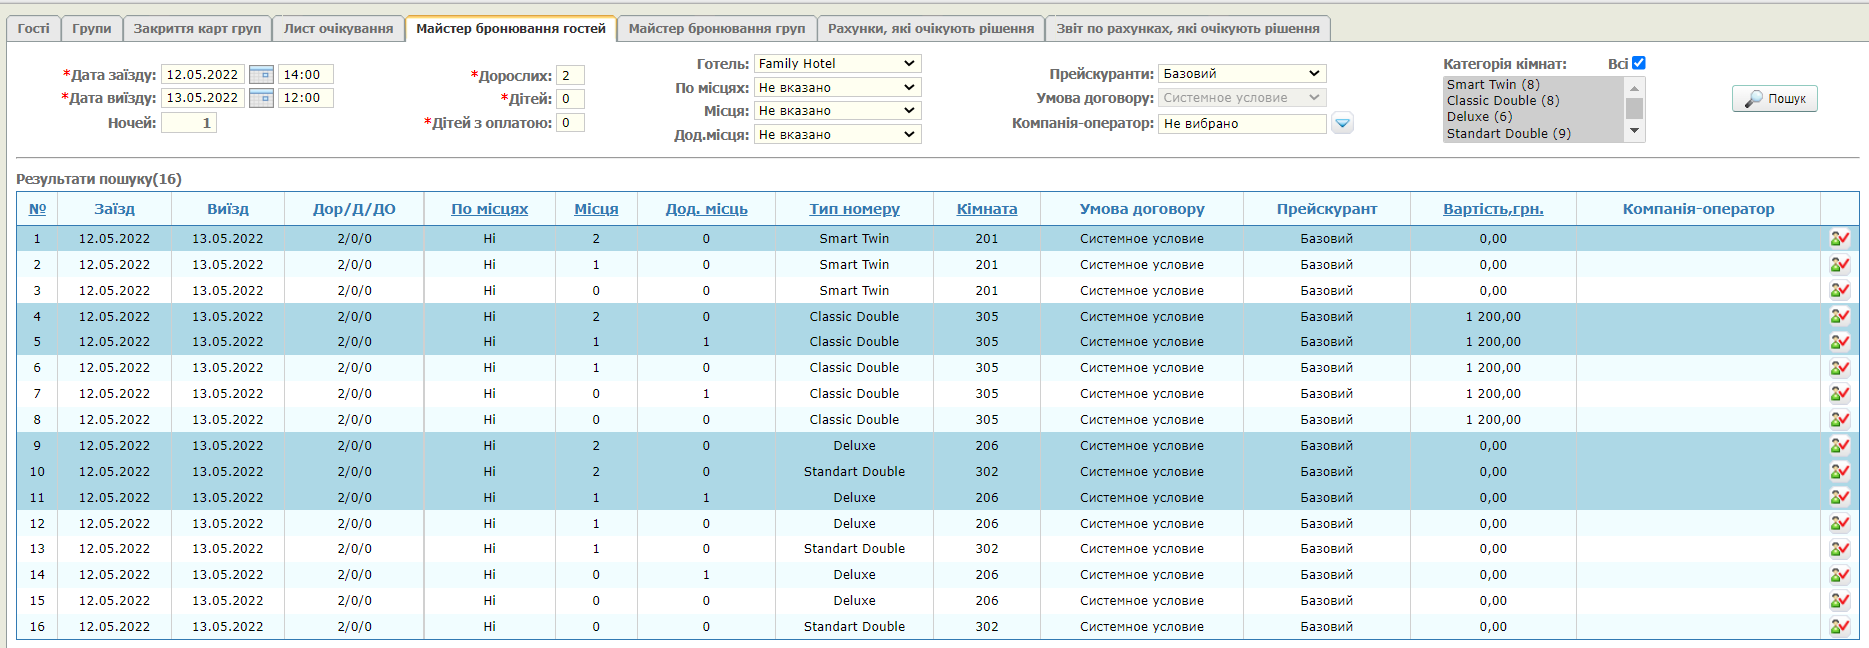
Task: Click the room category list scrollbar down arrow
Action: [1634, 131]
